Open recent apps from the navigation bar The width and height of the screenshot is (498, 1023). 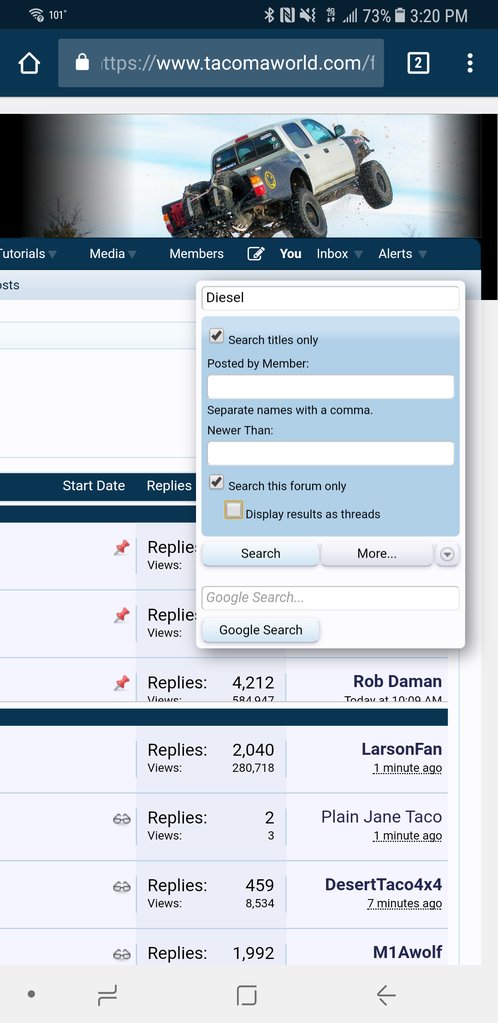(x=108, y=995)
